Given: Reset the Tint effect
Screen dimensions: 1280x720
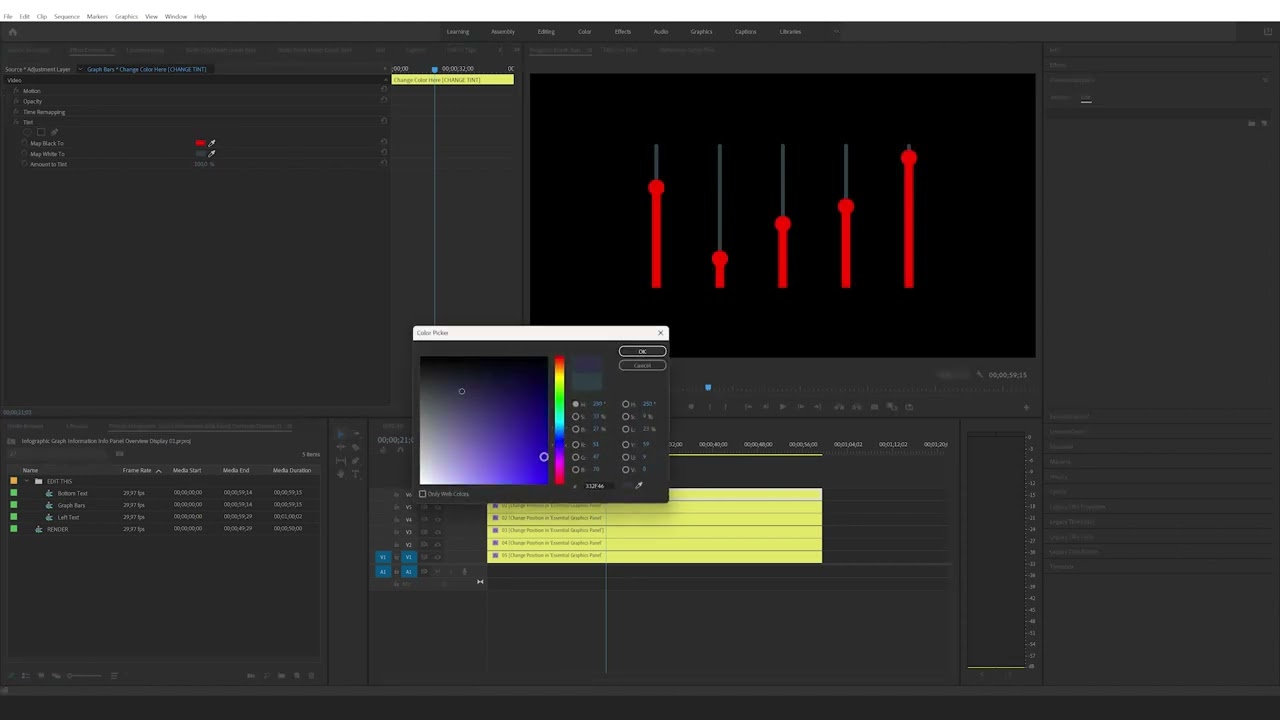Looking at the screenshot, I should 384,122.
